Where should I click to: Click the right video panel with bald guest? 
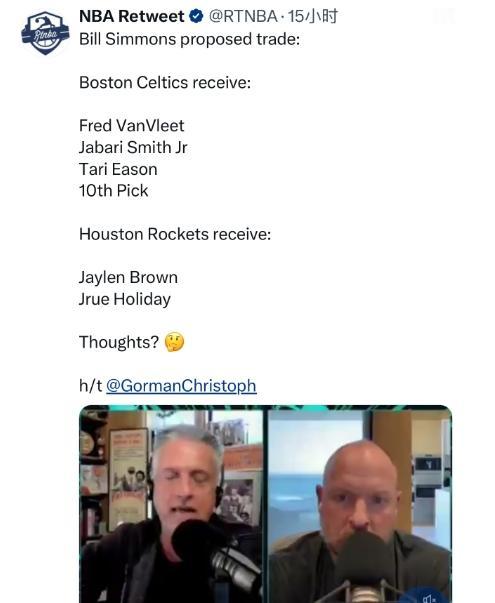359,506
